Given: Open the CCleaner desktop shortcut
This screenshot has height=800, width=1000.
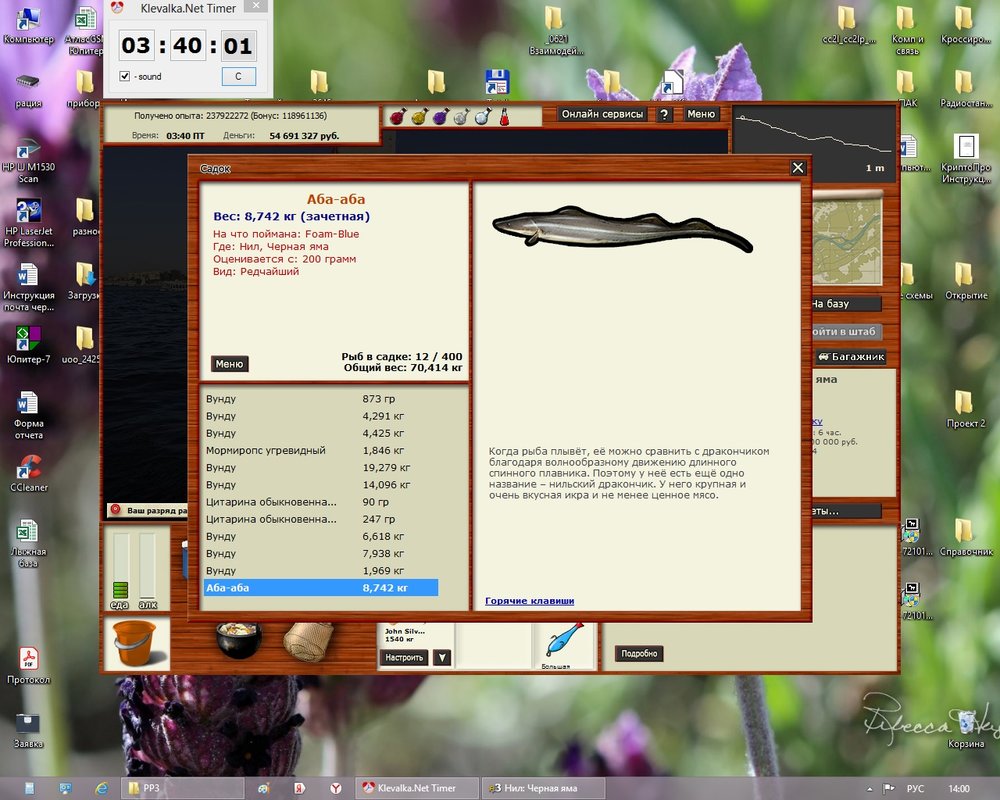Looking at the screenshot, I should (x=28, y=473).
